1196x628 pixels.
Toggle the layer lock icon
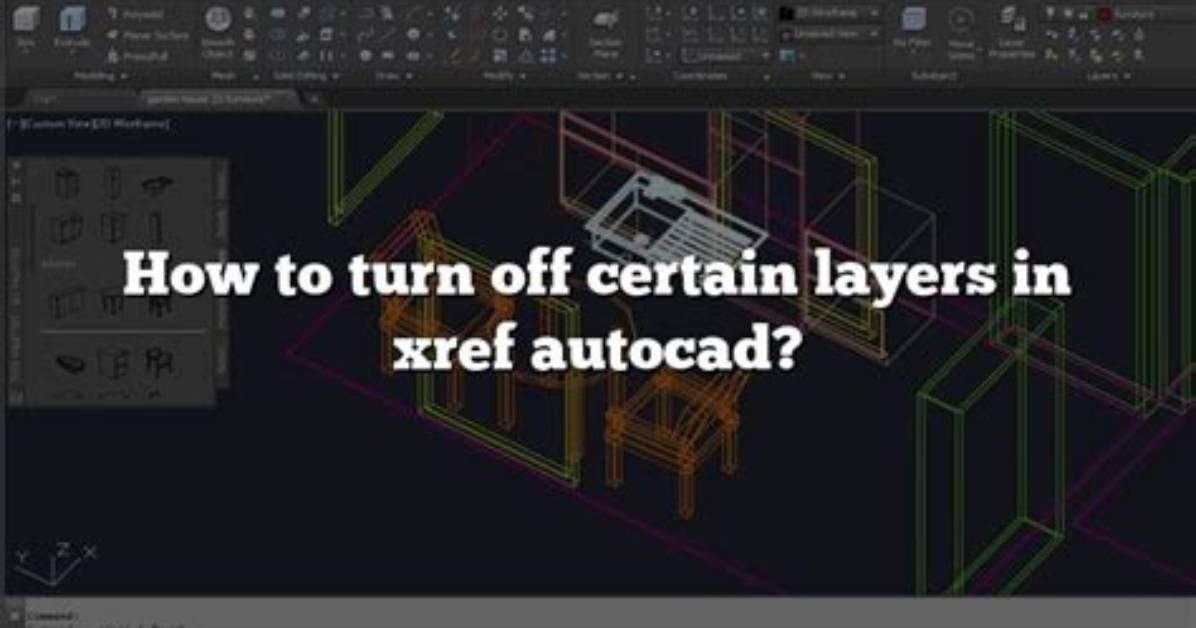(1083, 14)
